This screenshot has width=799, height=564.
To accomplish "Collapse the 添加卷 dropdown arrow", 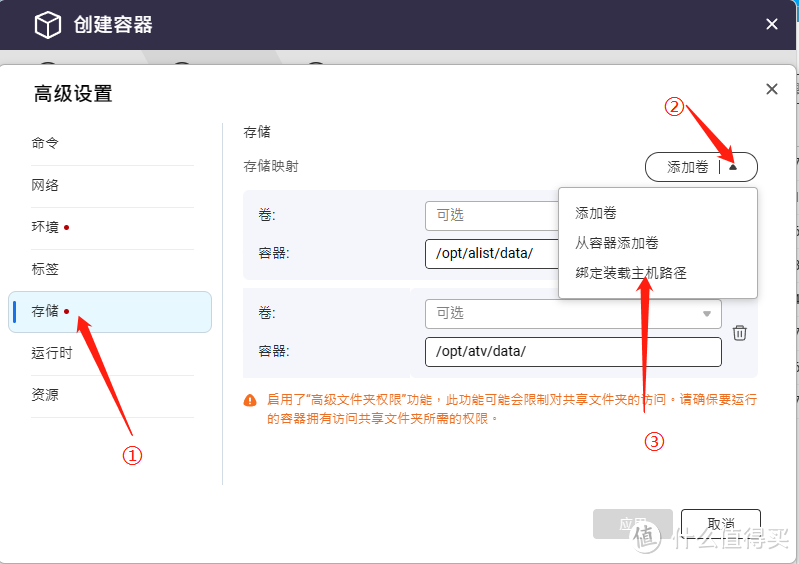I will tap(733, 167).
